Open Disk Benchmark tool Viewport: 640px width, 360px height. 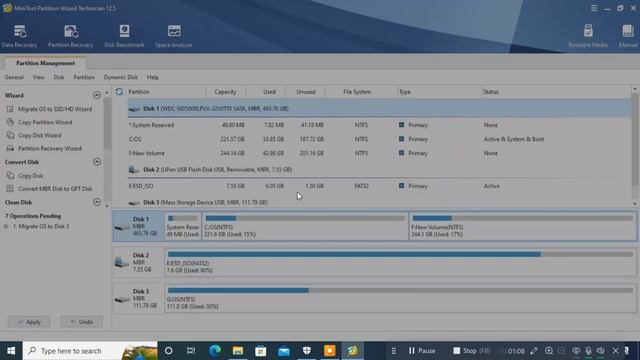[x=124, y=36]
